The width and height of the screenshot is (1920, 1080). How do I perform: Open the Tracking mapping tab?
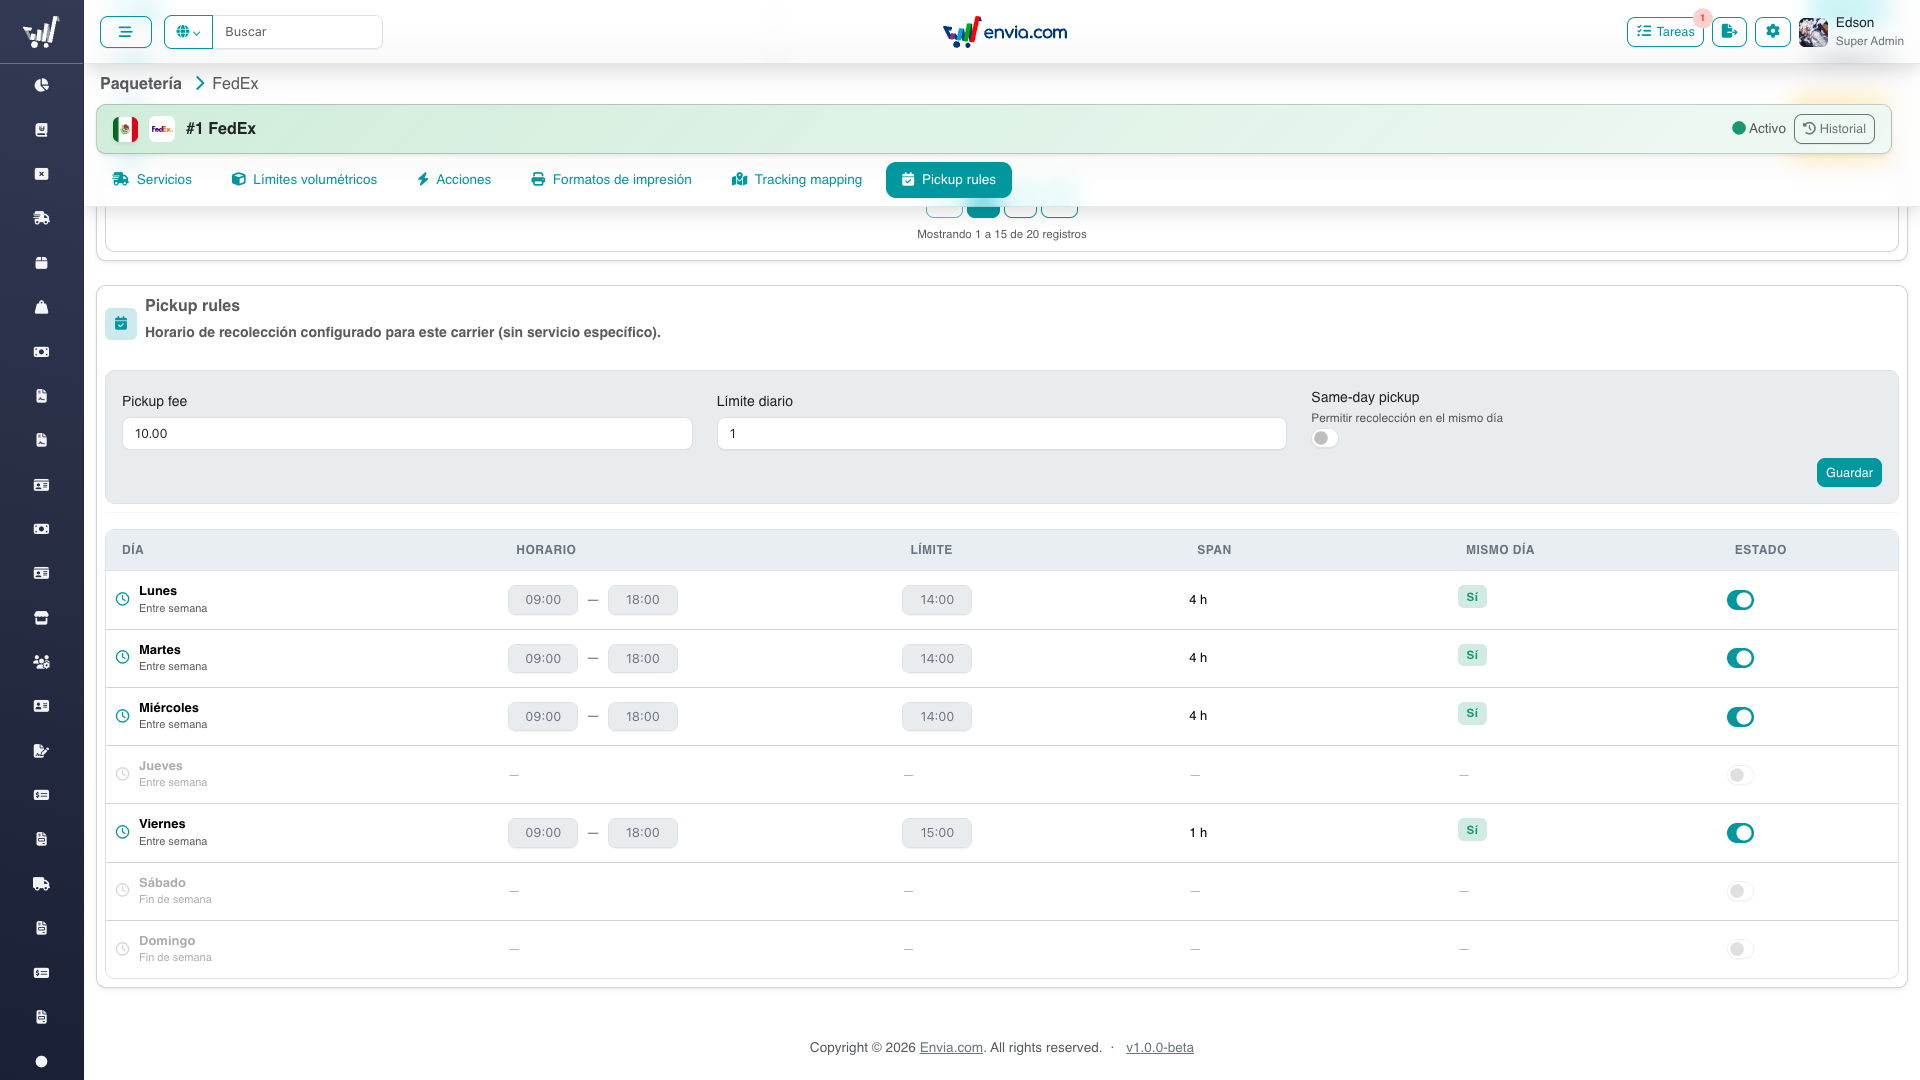point(797,180)
